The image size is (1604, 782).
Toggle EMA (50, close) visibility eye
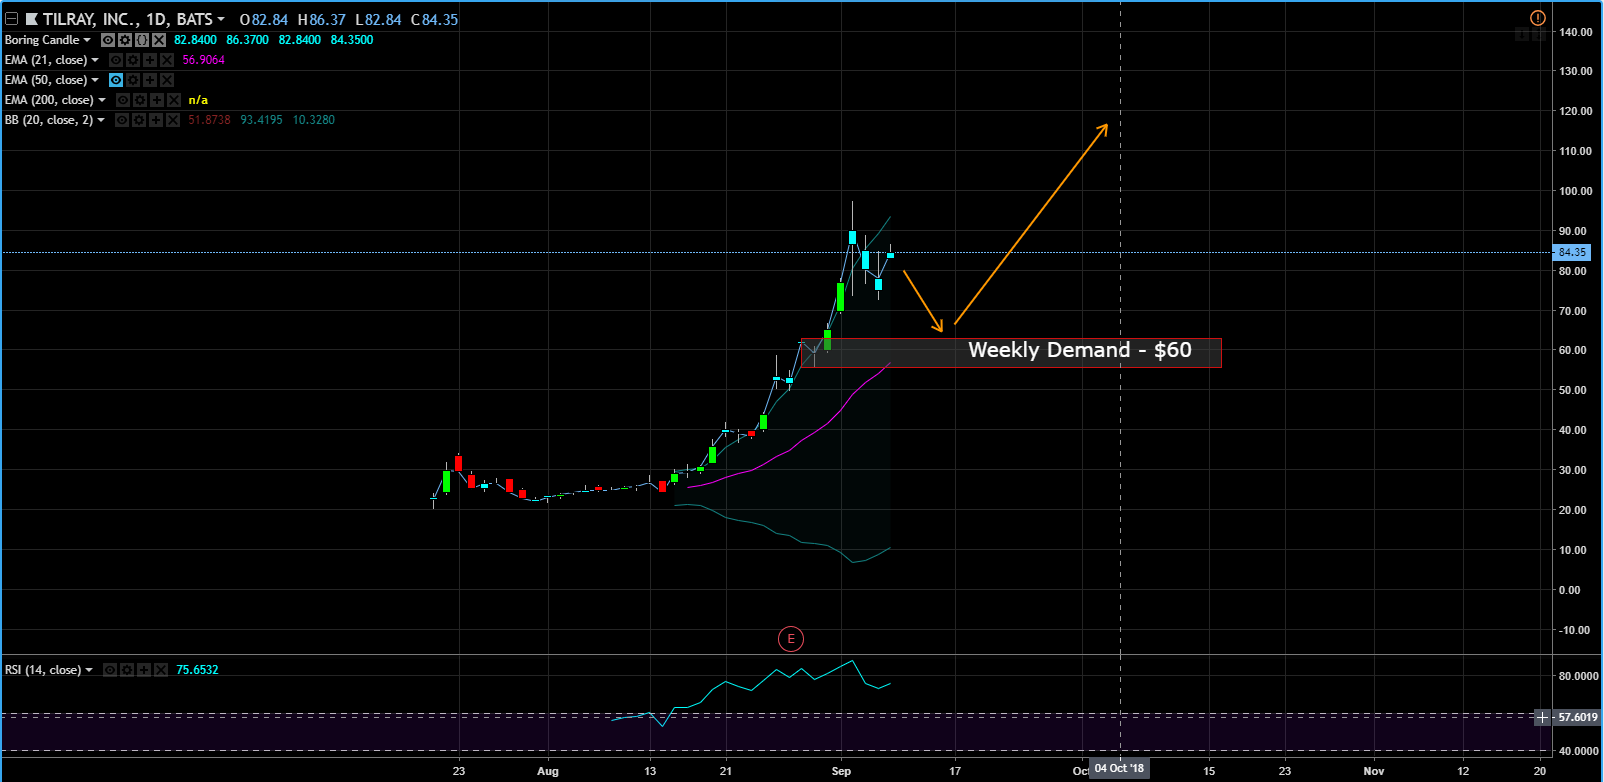pos(116,80)
